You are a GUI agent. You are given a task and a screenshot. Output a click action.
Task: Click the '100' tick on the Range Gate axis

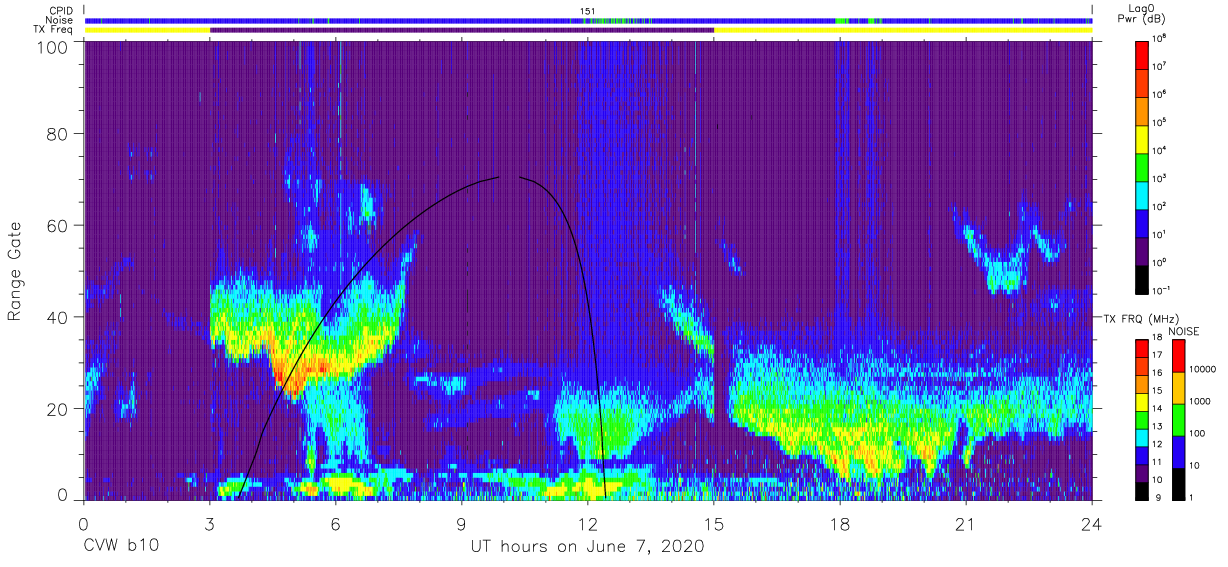pyautogui.click(x=52, y=47)
